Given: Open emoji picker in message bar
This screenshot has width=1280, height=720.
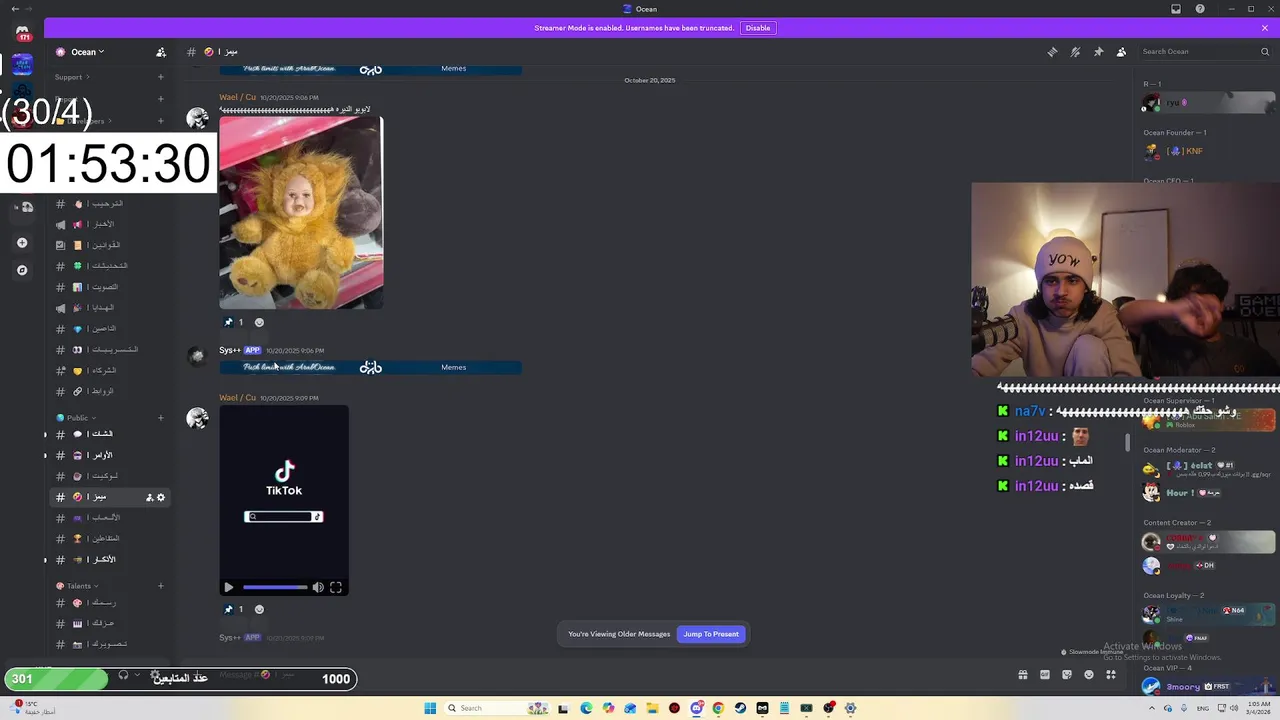Looking at the screenshot, I should [x=1089, y=675].
